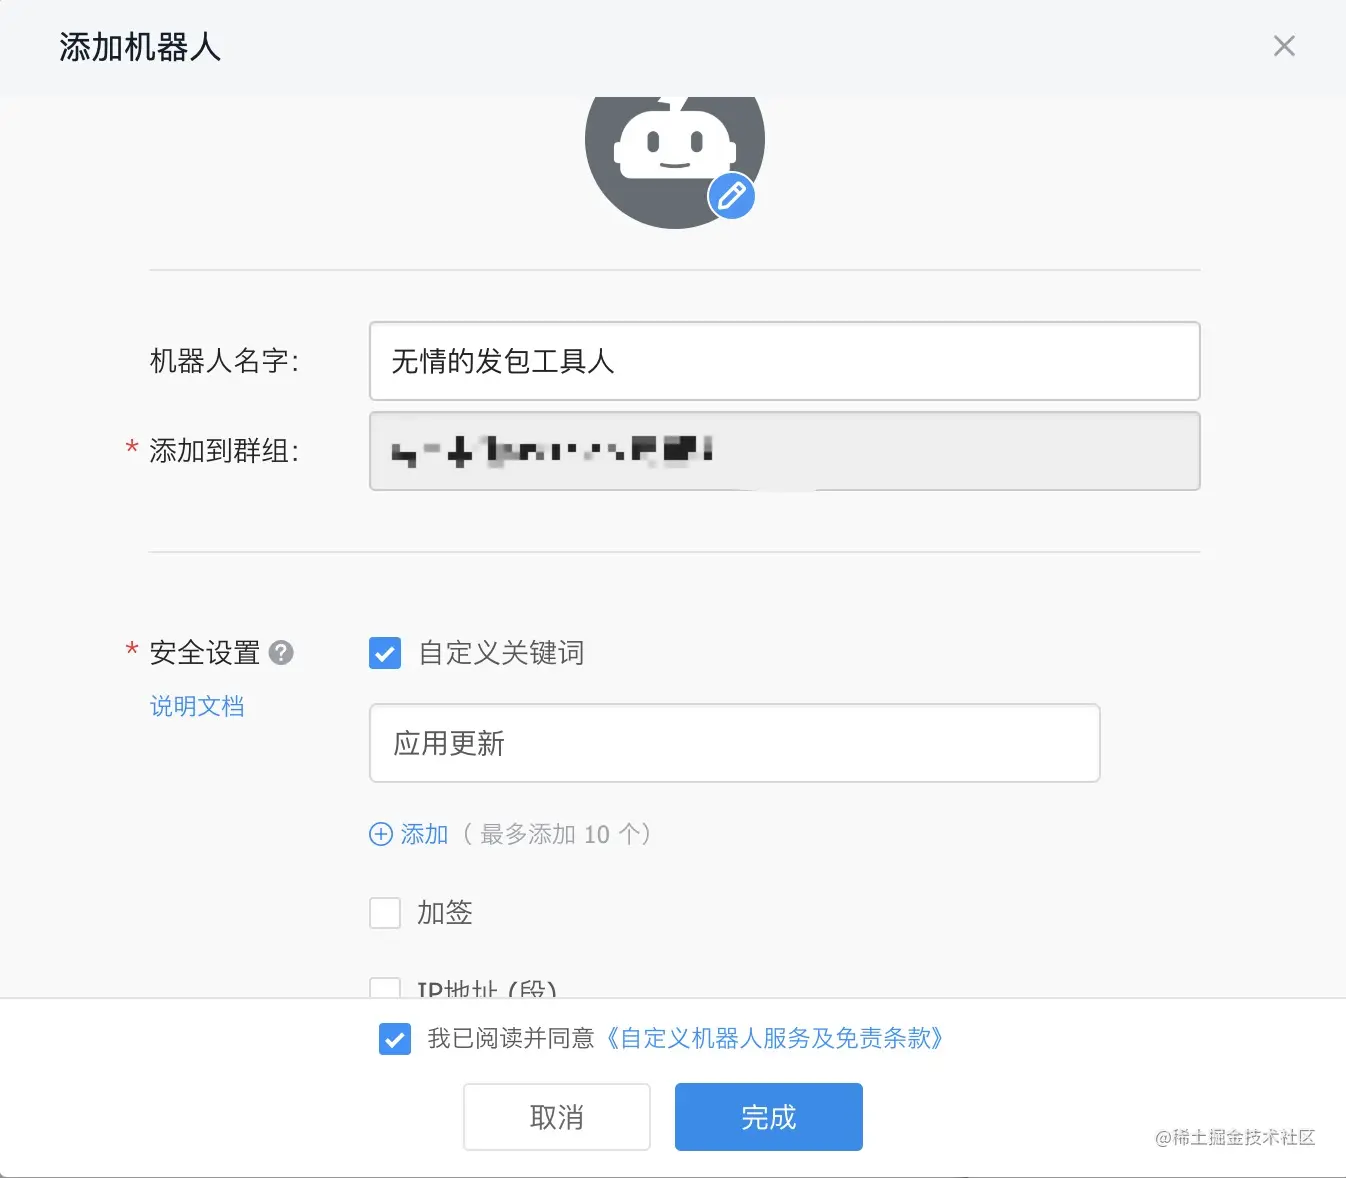Image resolution: width=1346 pixels, height=1178 pixels.
Task: Click the robot name input field
Action: pos(784,361)
